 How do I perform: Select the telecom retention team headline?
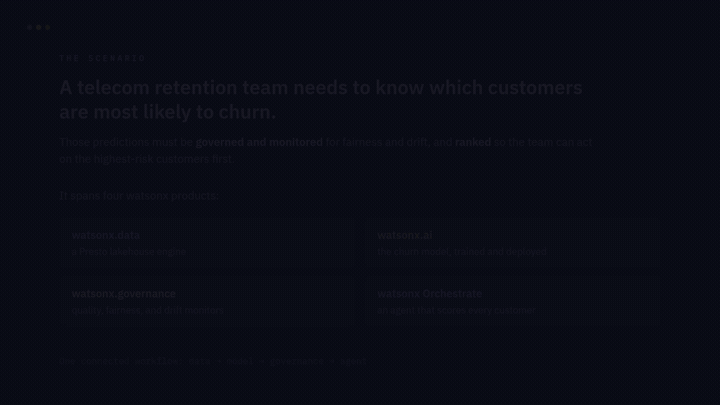321,100
